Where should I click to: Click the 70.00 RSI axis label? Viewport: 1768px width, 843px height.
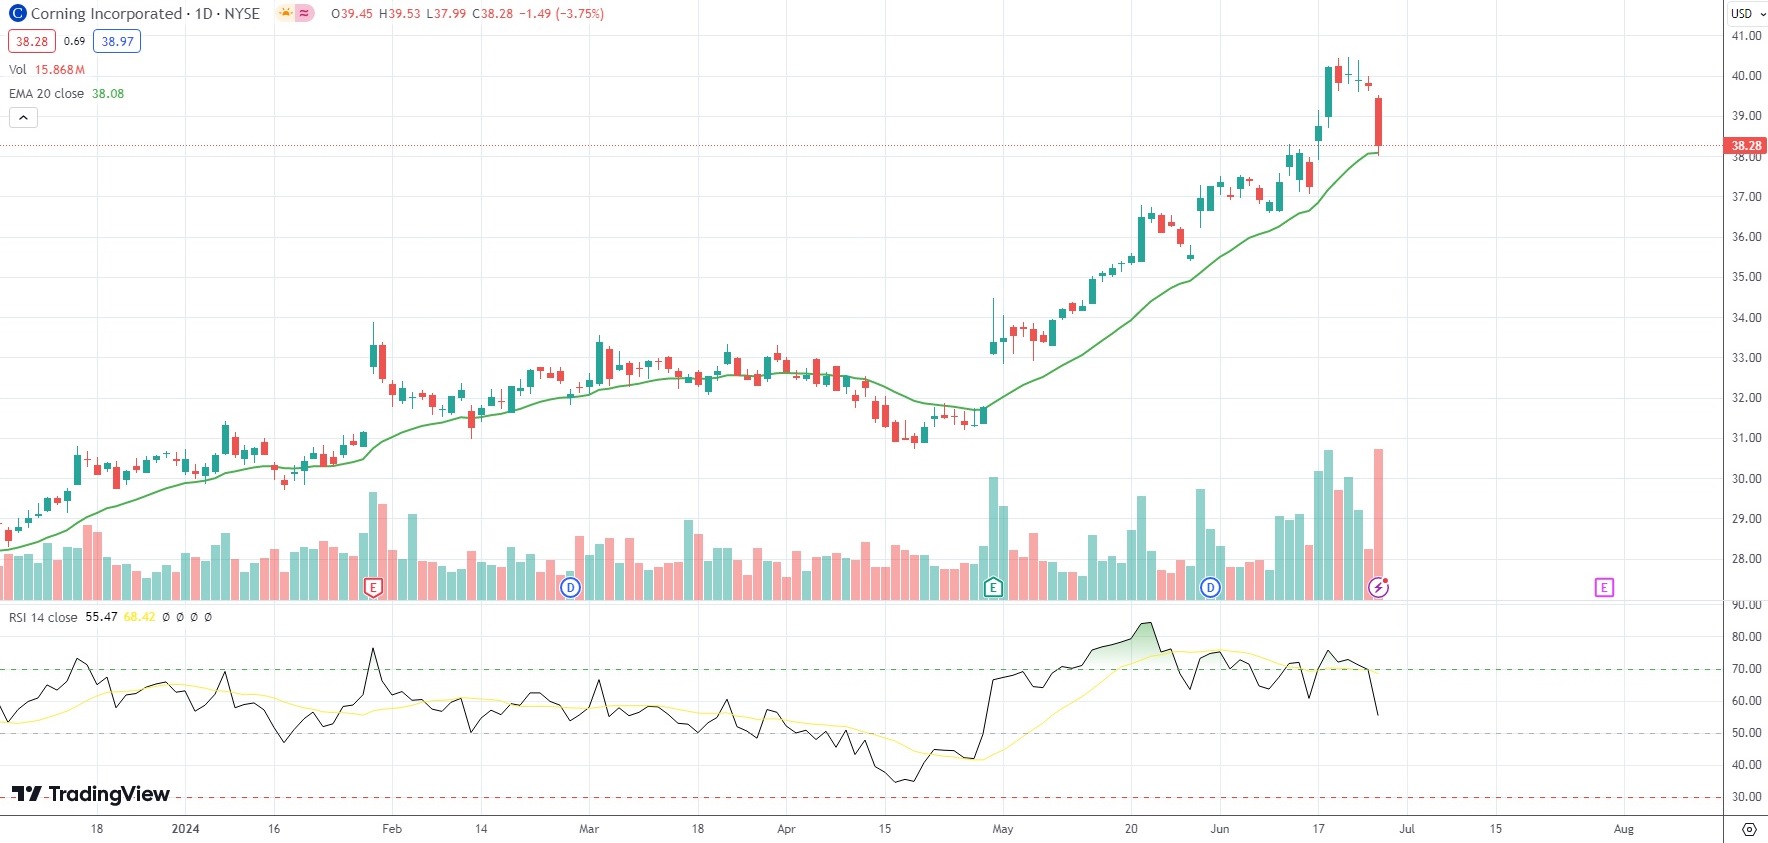[x=1746, y=669]
